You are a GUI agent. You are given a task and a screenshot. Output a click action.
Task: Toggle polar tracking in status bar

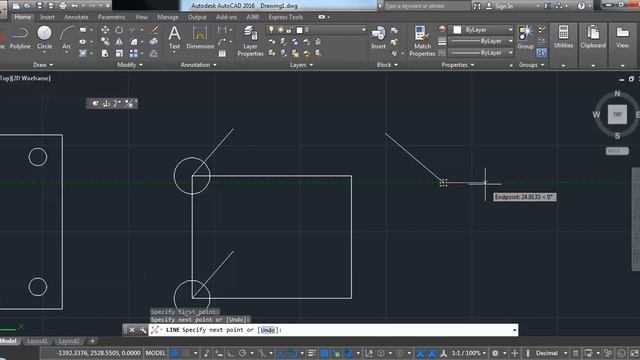[242, 353]
